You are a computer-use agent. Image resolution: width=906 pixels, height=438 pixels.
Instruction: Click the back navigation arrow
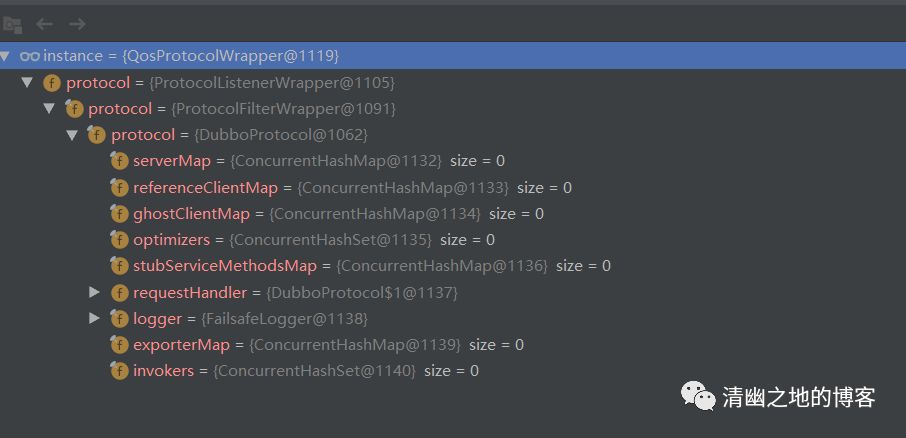click(x=44, y=24)
